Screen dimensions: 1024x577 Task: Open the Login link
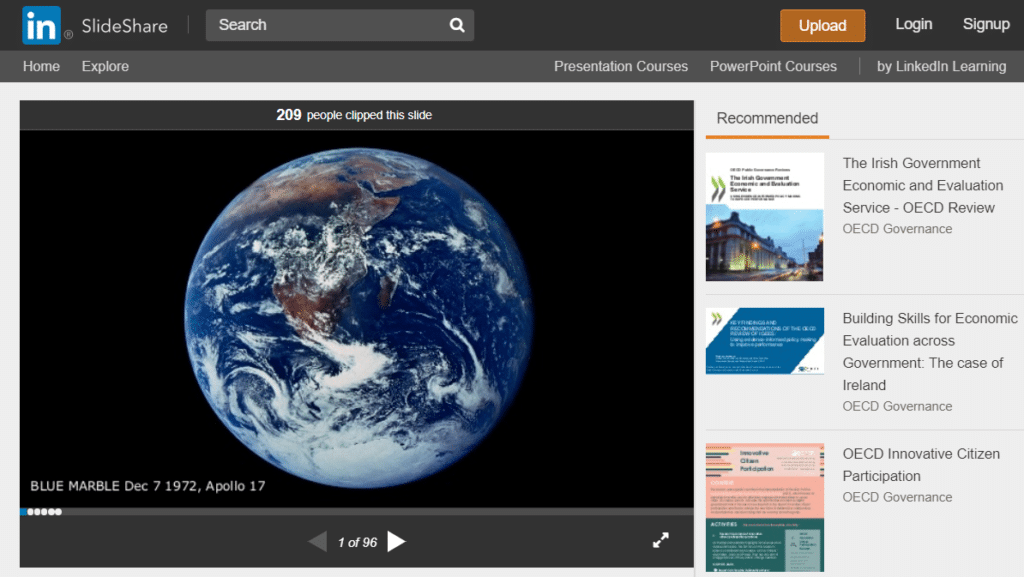point(913,24)
